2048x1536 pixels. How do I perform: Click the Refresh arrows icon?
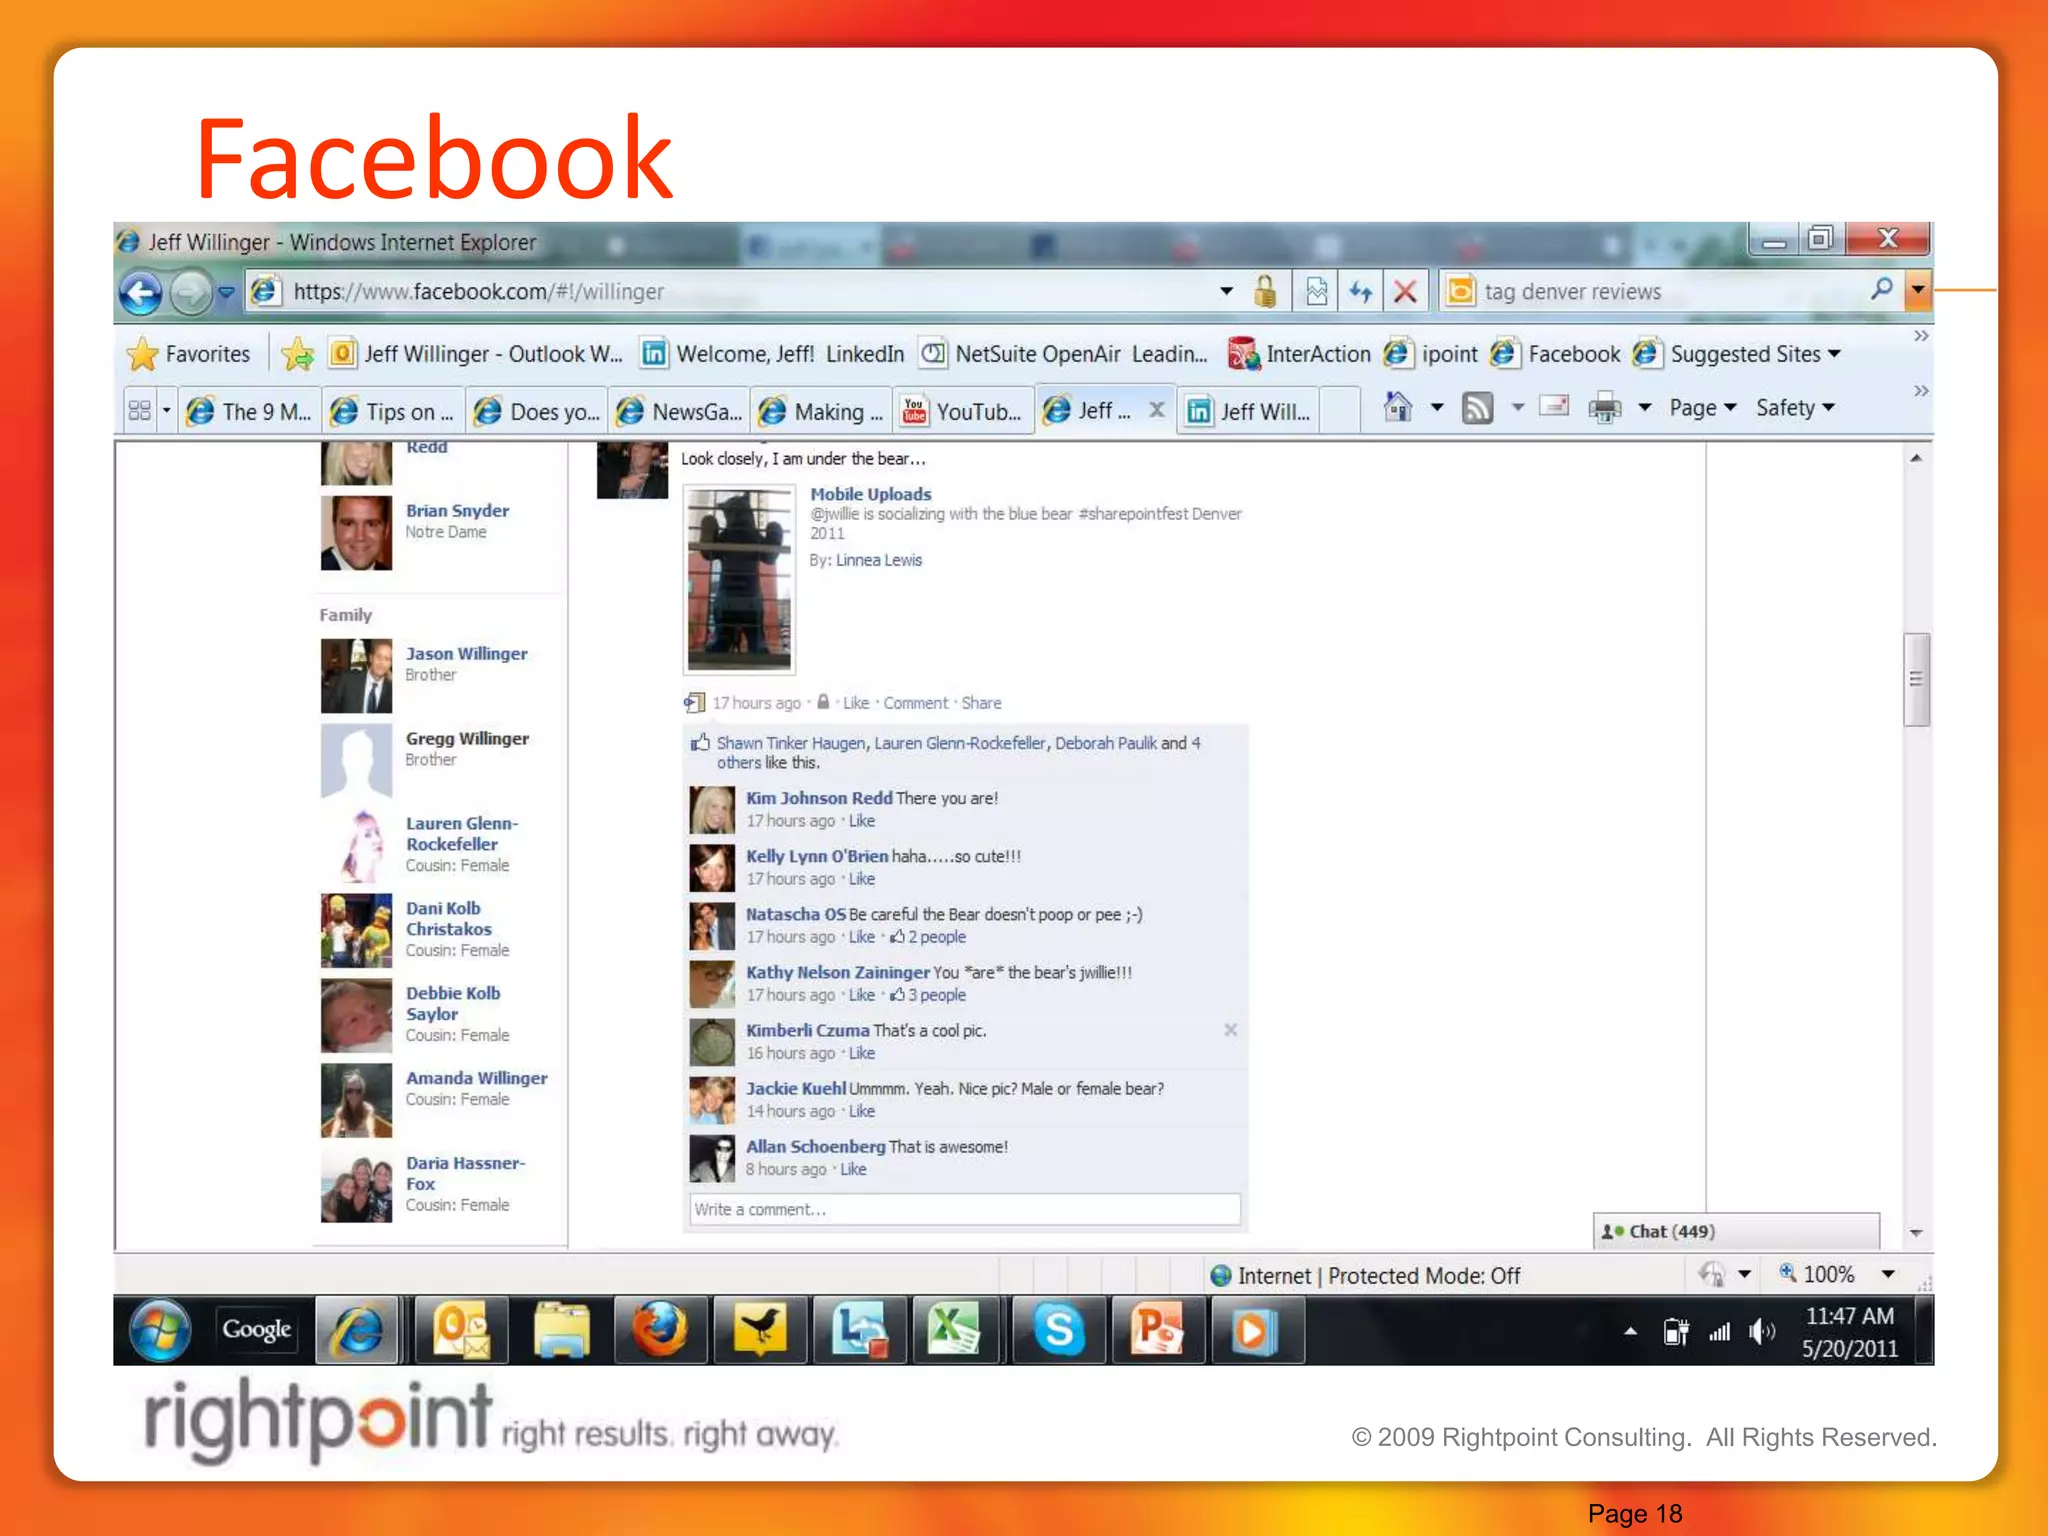coord(1361,291)
